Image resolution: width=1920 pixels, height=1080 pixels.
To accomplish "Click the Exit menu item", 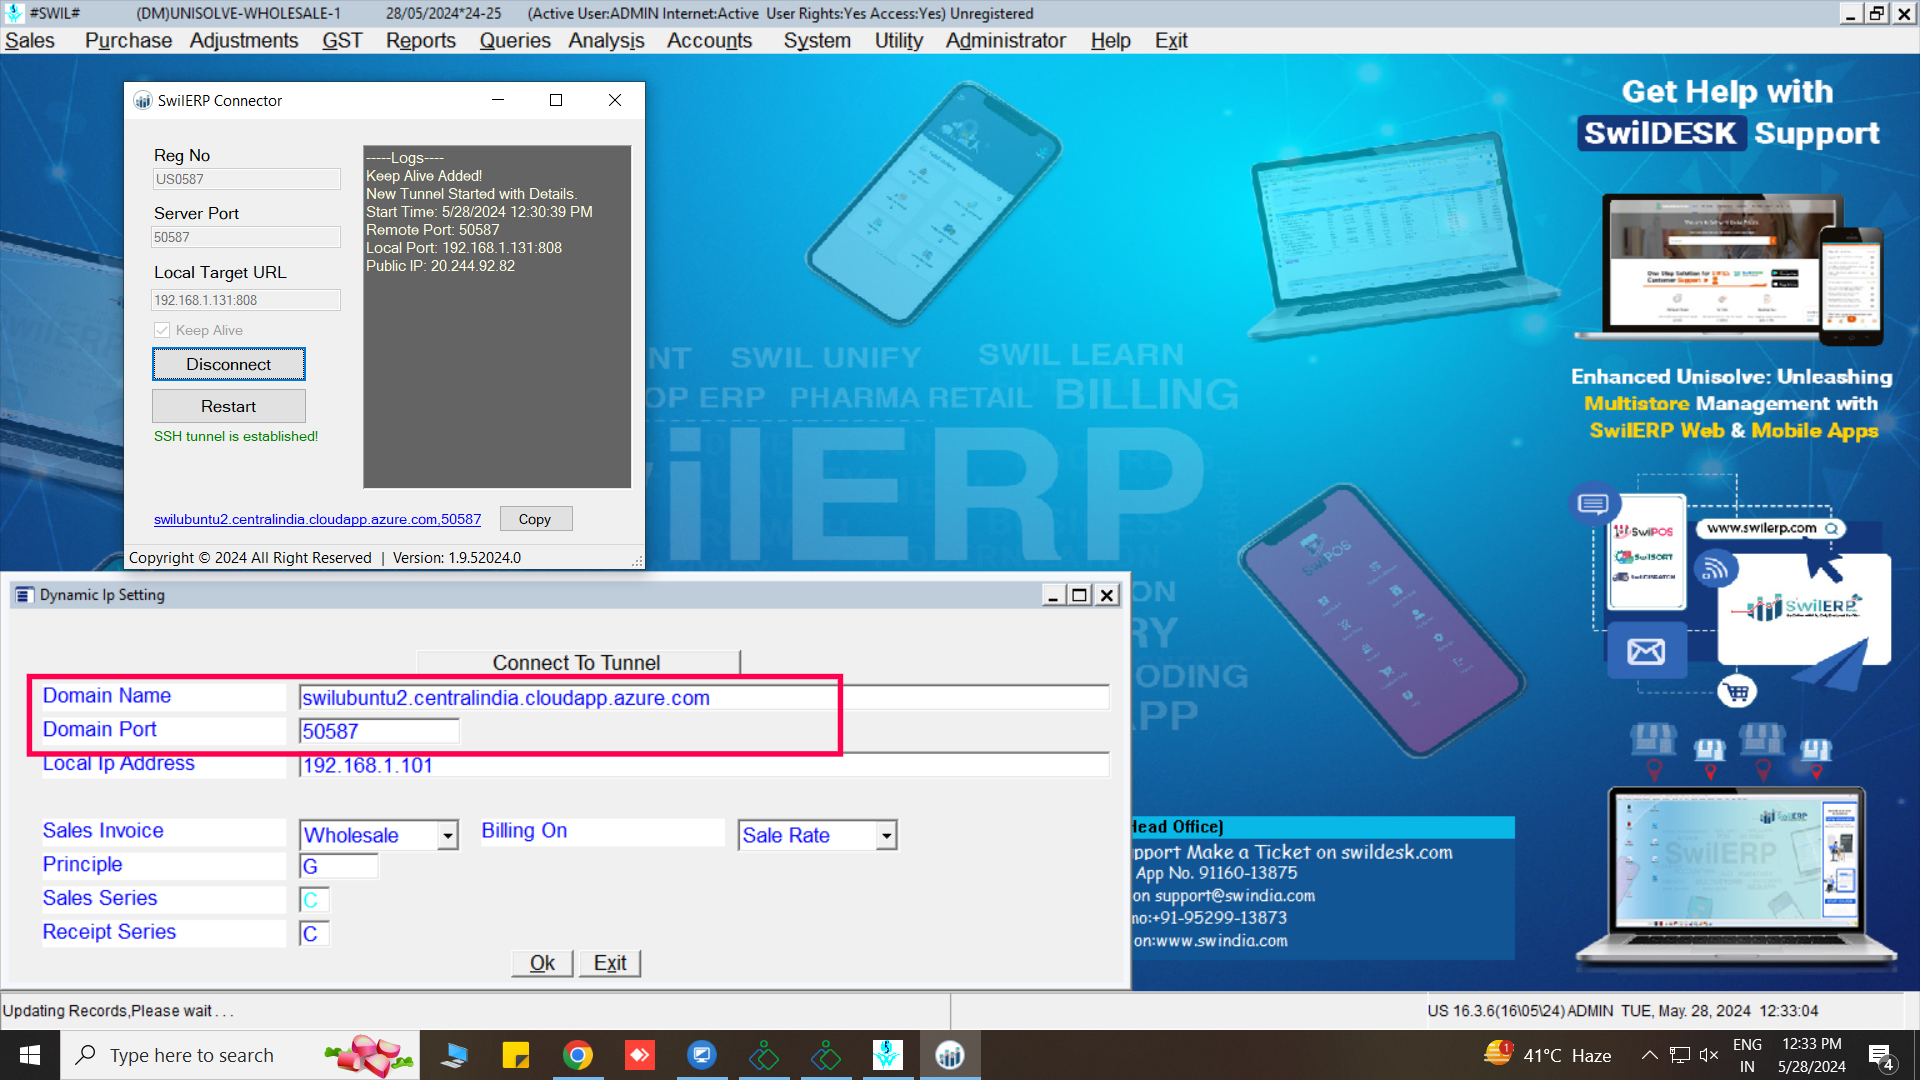I will click(x=1171, y=40).
